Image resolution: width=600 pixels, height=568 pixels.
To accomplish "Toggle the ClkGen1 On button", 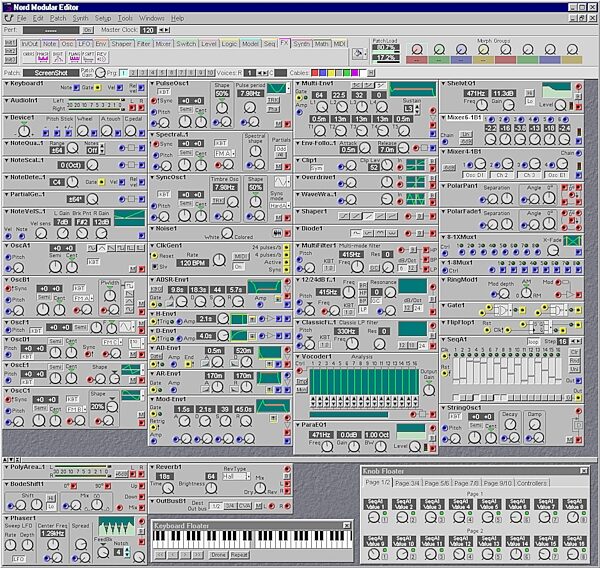I will coord(238,266).
